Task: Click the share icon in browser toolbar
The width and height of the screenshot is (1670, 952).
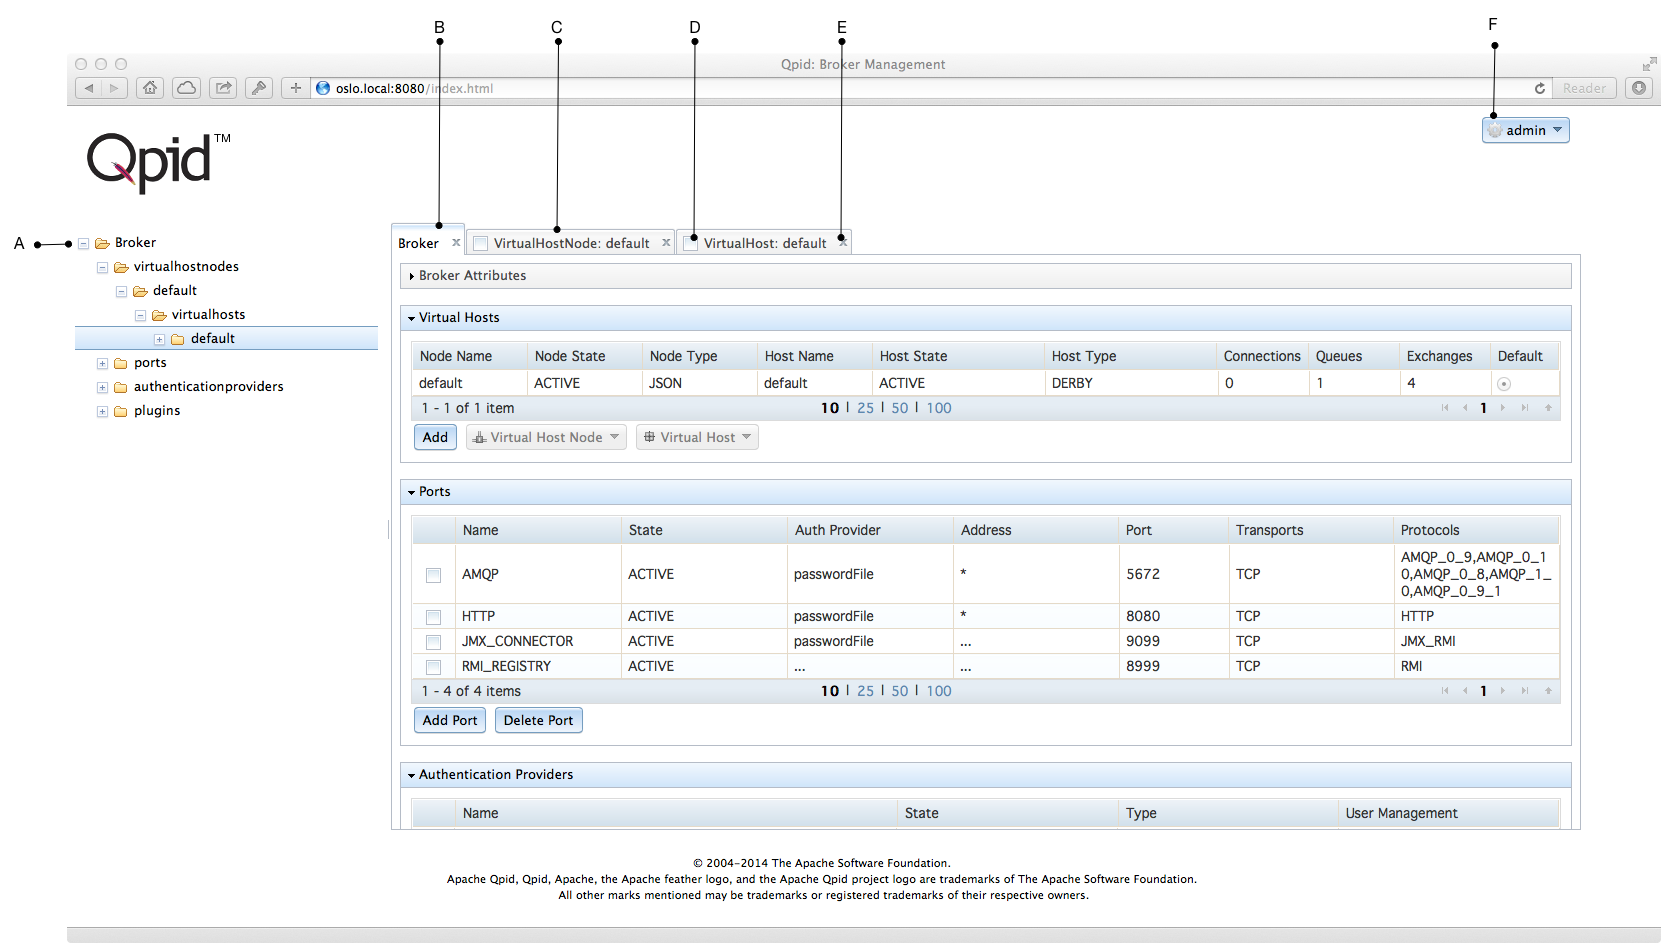Action: pyautogui.click(x=223, y=88)
